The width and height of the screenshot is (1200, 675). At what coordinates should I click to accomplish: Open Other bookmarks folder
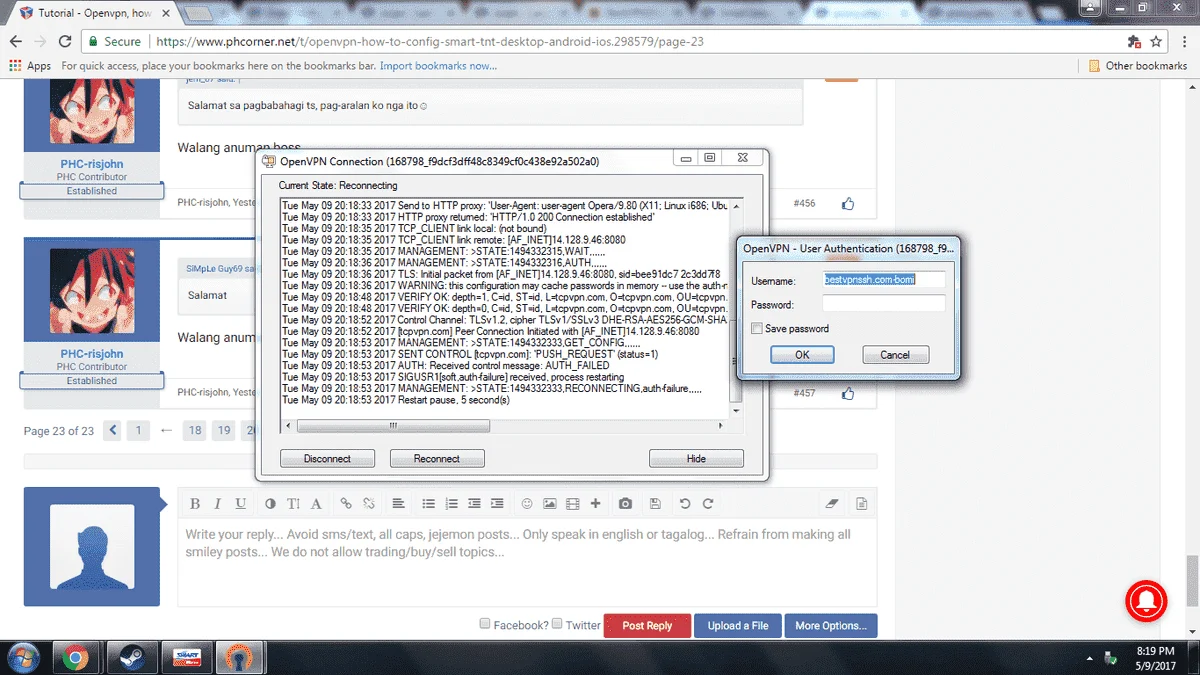click(1138, 66)
